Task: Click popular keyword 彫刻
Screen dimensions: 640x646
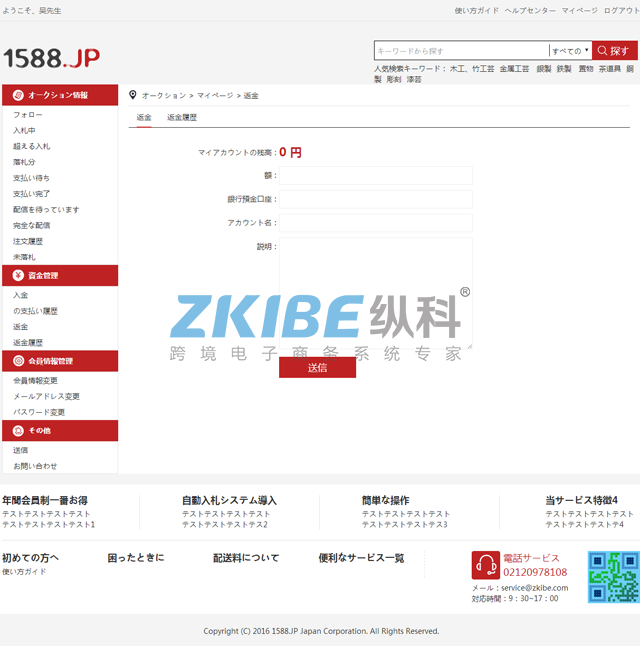Action: click(394, 80)
